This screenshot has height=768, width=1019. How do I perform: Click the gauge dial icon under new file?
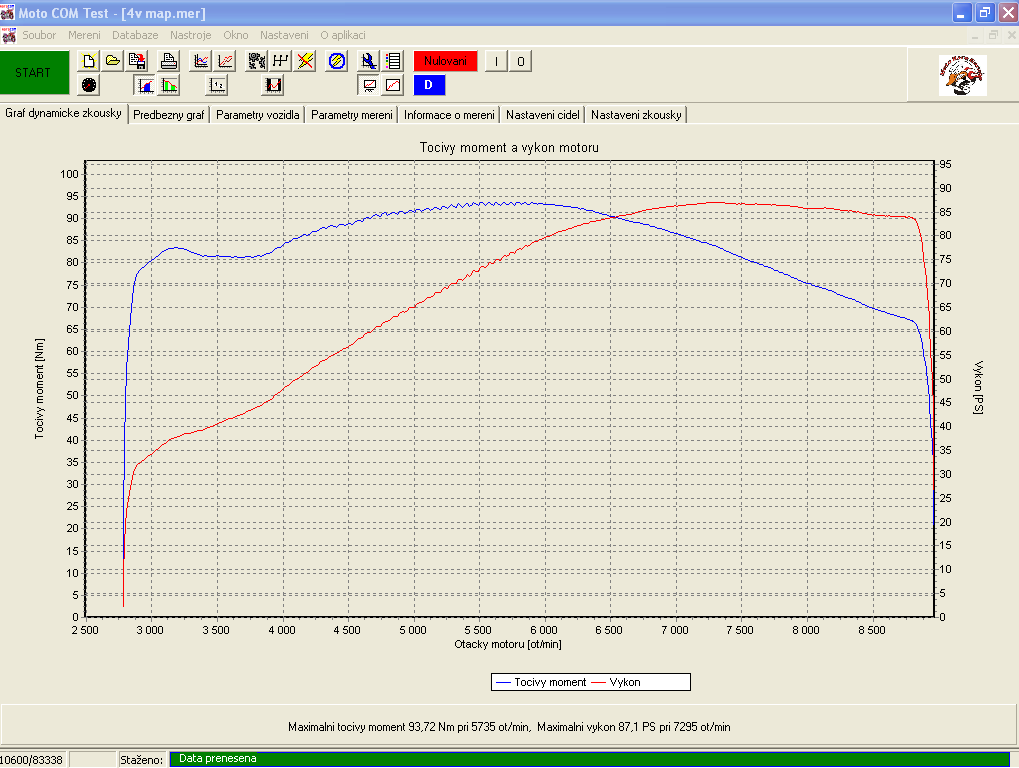(90, 85)
